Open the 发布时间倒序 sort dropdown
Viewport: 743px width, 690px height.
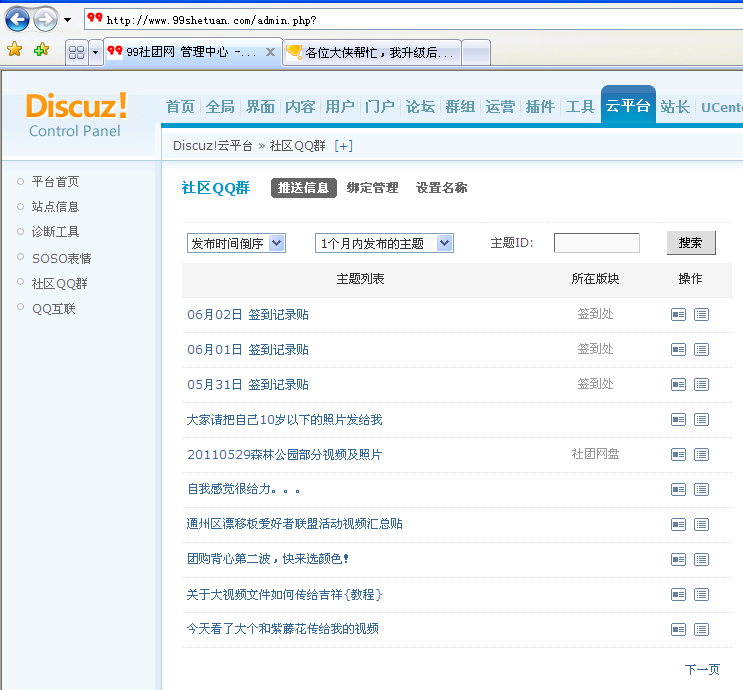coord(236,243)
